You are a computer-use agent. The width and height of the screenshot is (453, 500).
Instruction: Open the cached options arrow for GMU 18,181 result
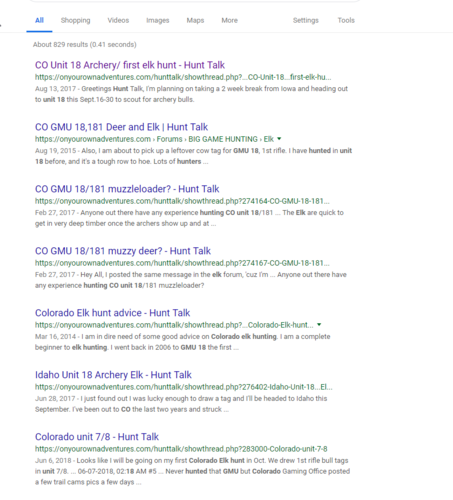point(279,139)
